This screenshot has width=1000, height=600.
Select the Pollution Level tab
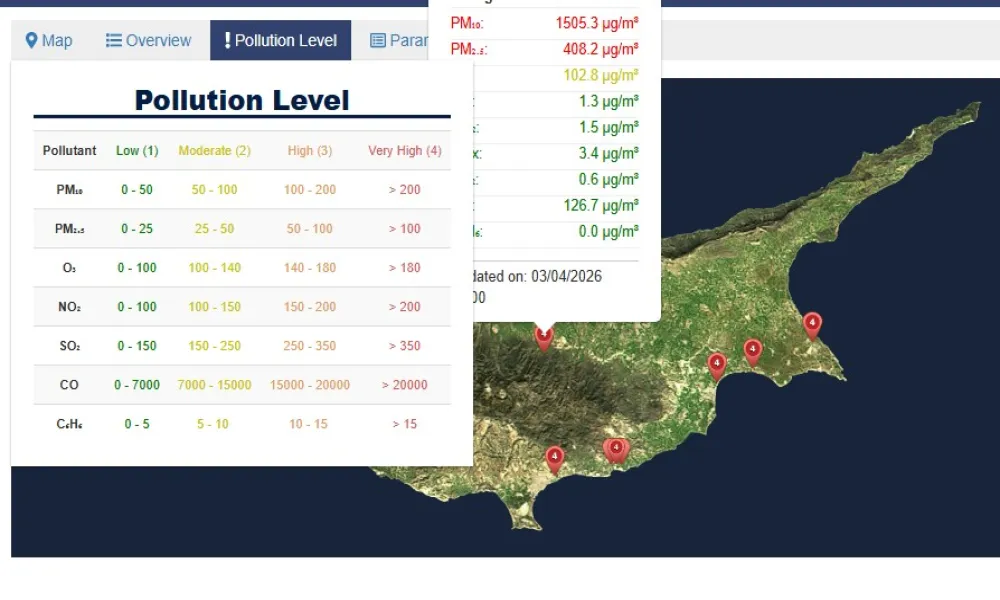pyautogui.click(x=281, y=40)
